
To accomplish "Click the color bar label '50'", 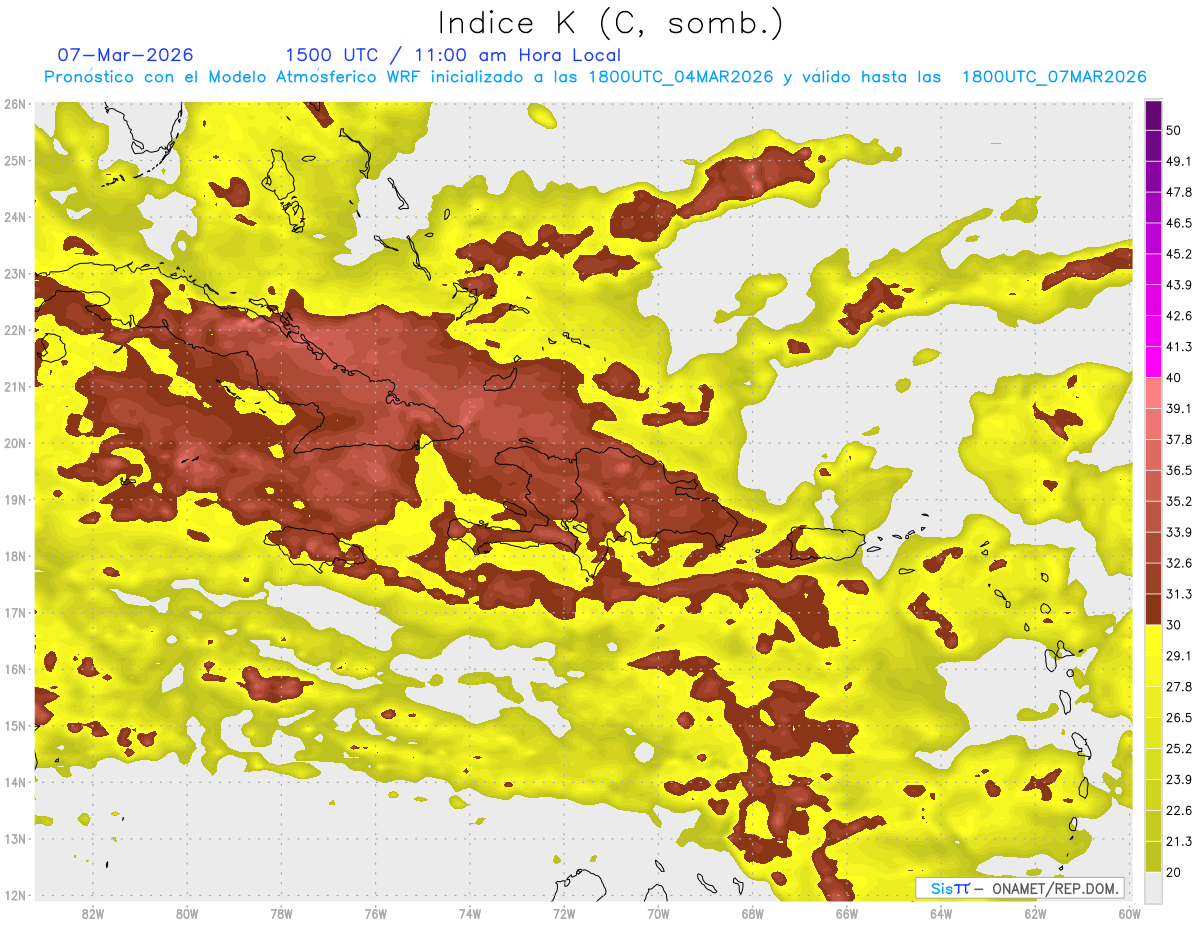I will (1172, 130).
